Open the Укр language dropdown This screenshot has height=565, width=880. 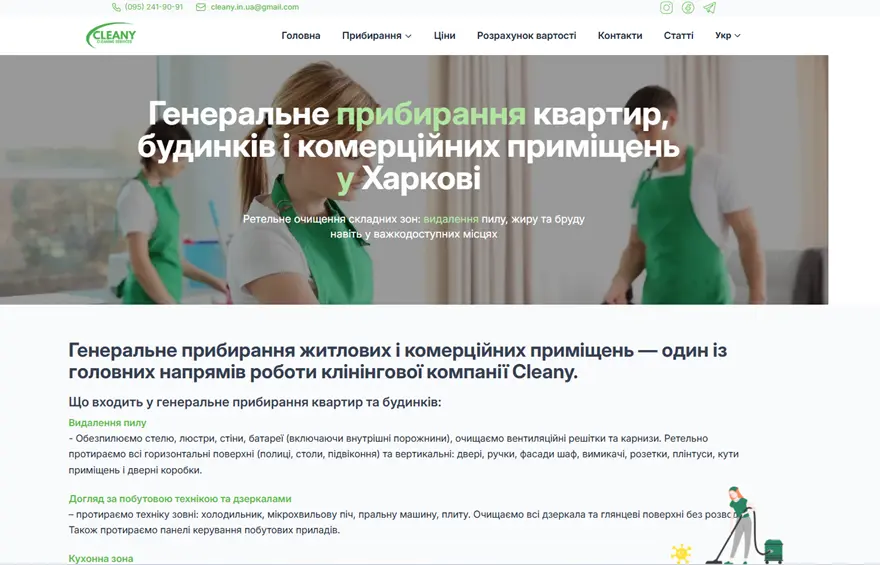[x=727, y=36]
